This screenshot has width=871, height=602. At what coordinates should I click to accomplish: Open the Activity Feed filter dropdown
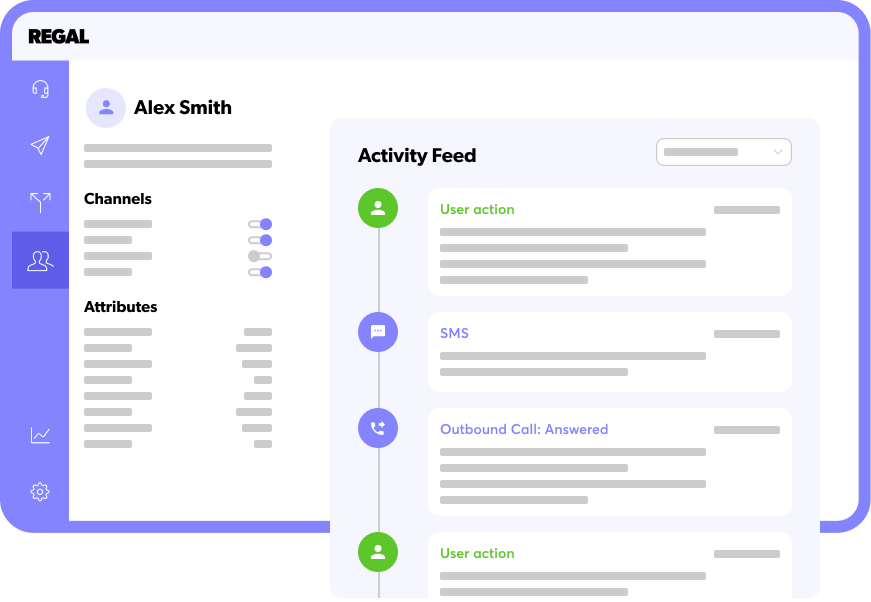[x=724, y=152]
